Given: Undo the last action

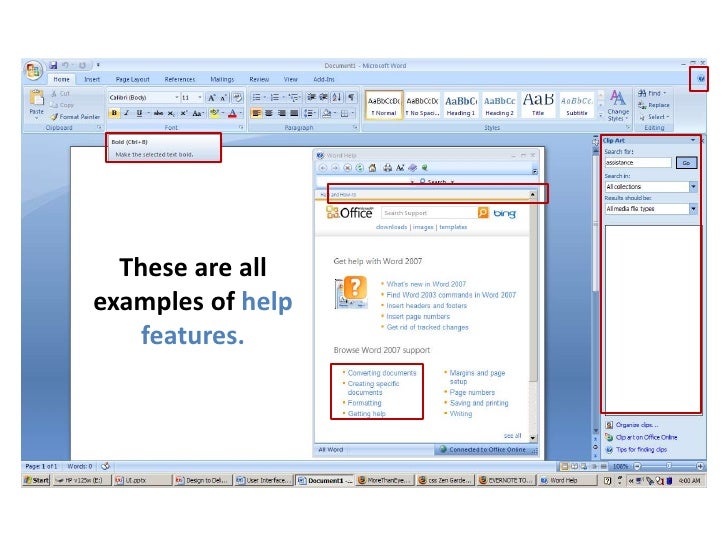Looking at the screenshot, I should coord(65,65).
